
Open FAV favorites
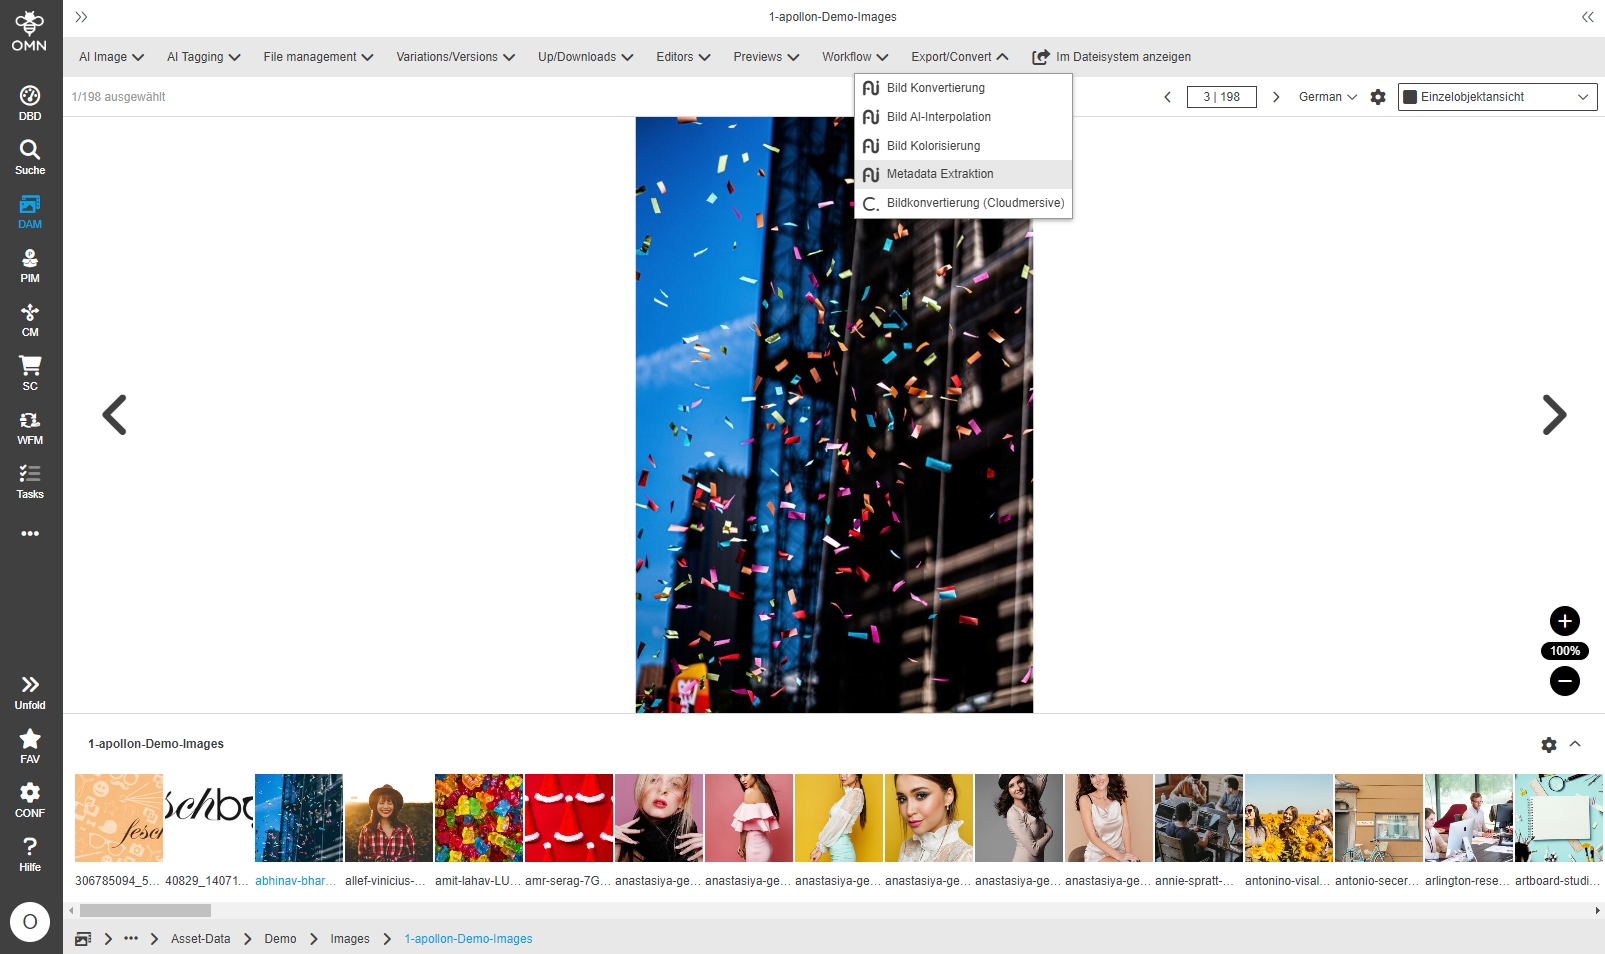[x=30, y=746]
